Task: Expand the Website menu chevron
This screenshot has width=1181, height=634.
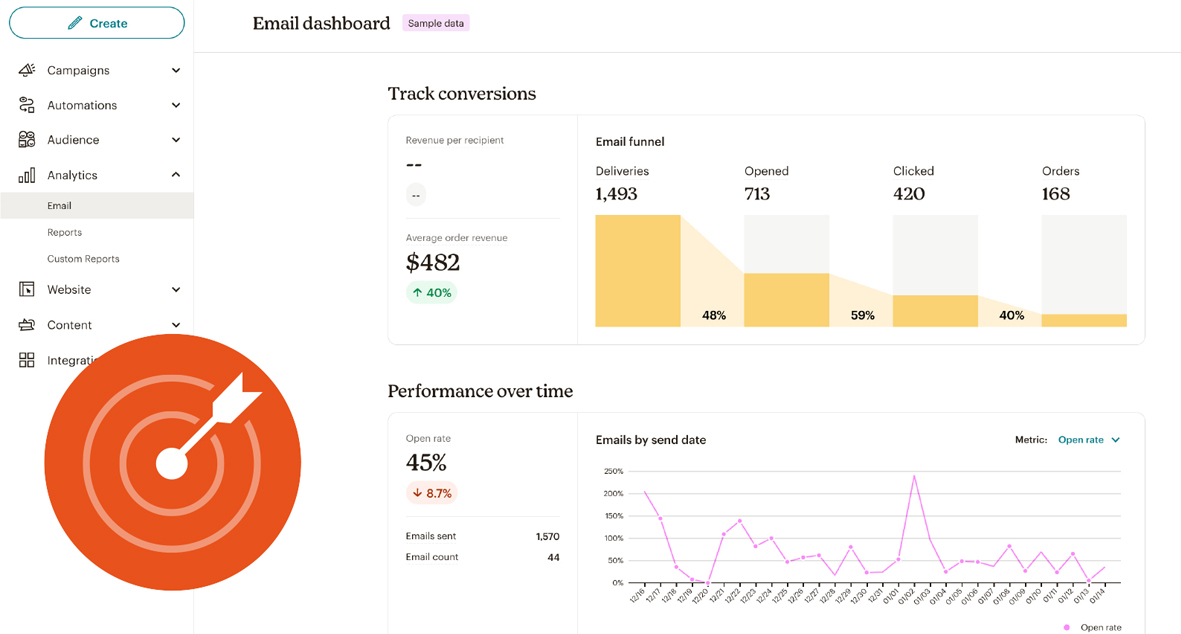Action: [175, 289]
